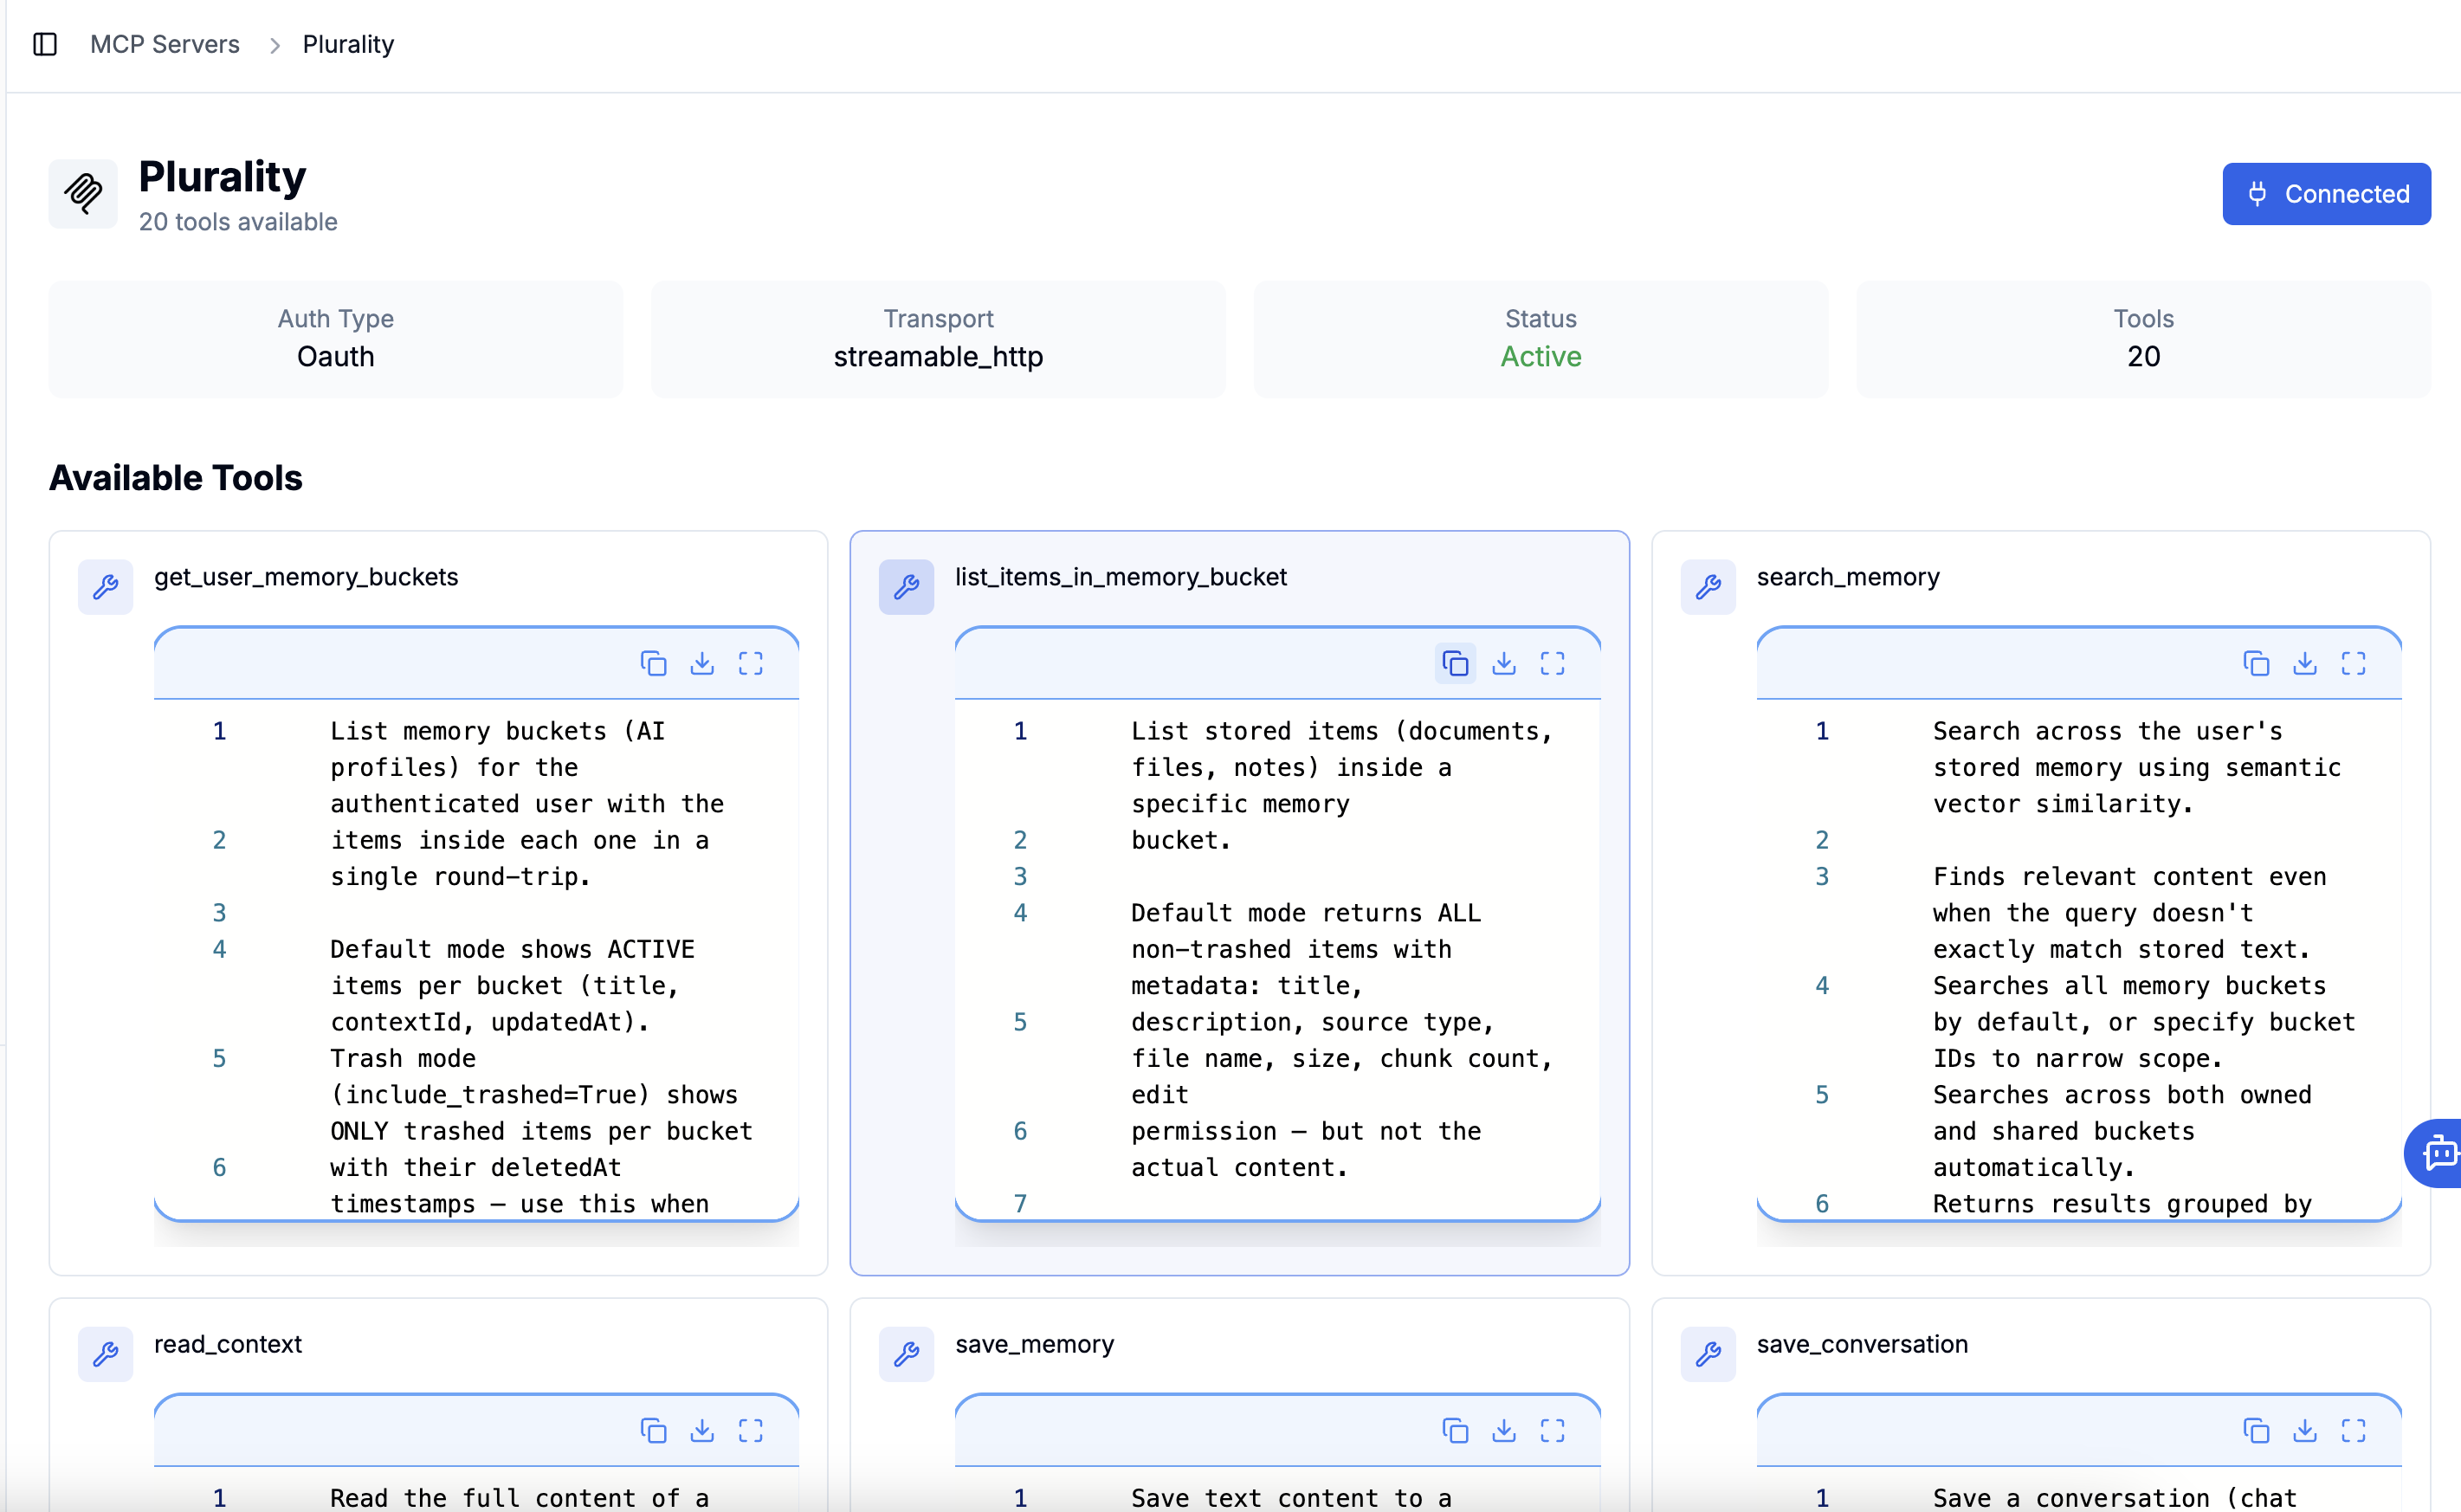Select the get_user_memory_buckets tool title
Screen dimensions: 2461x1512
click(306, 577)
